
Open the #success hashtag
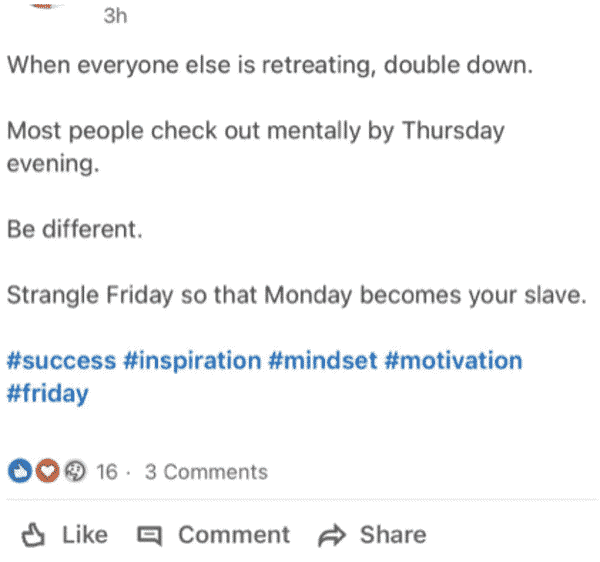[62, 360]
